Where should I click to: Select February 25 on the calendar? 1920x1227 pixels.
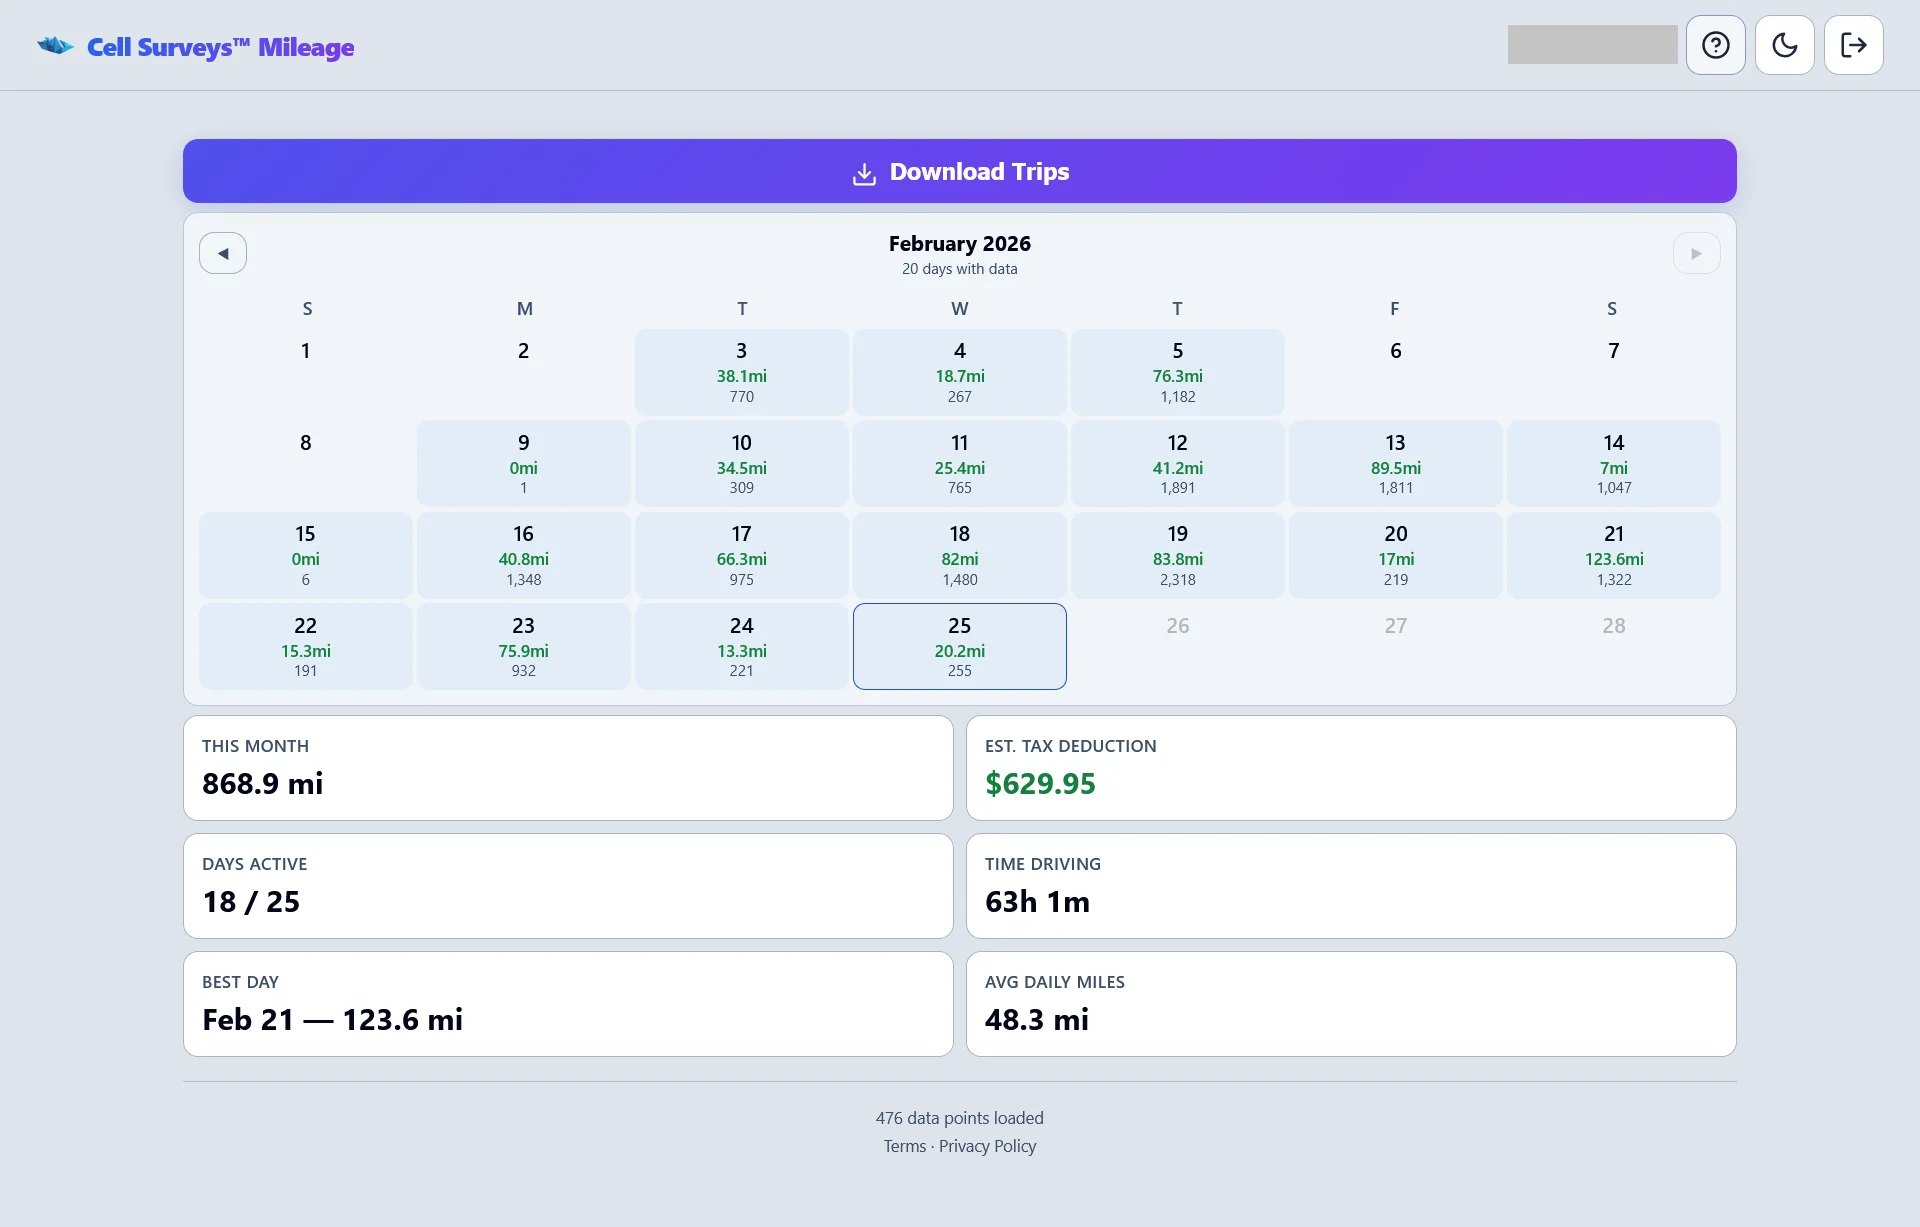click(x=959, y=646)
